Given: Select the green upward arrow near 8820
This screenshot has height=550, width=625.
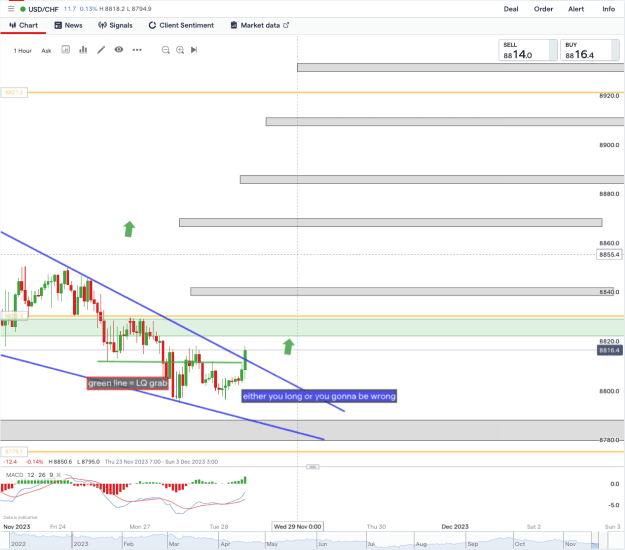Looking at the screenshot, I should click(x=289, y=347).
